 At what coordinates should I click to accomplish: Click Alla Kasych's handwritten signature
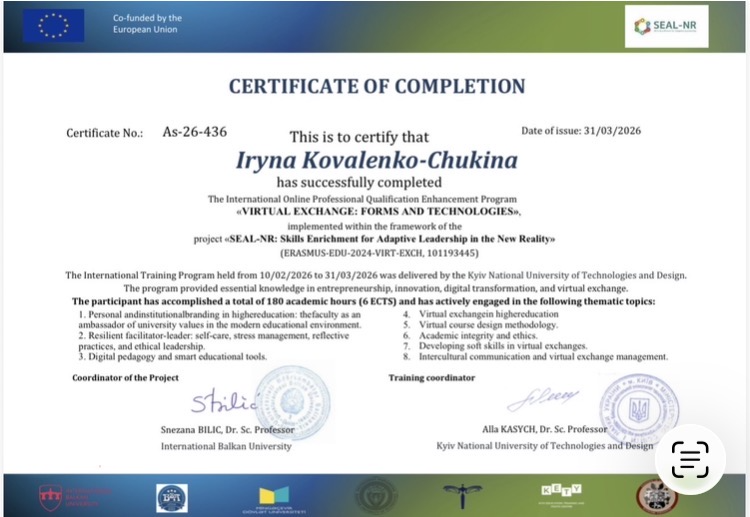click(542, 399)
